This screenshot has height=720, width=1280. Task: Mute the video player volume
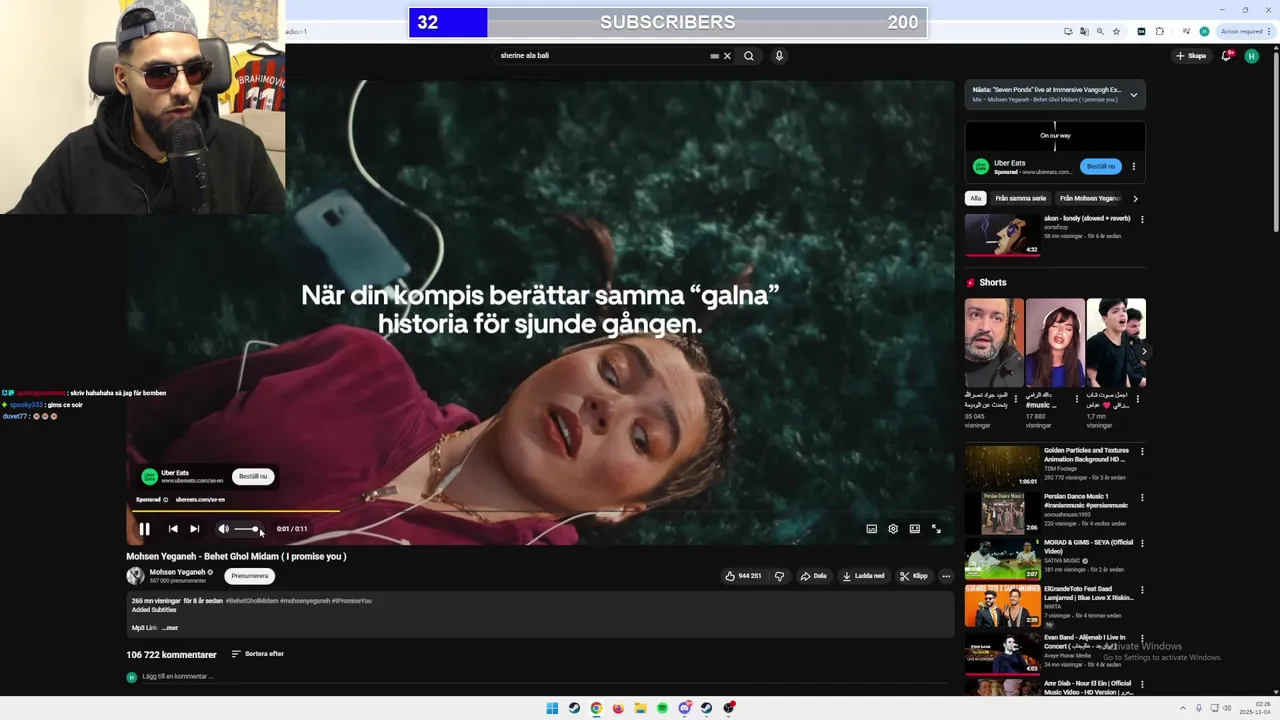(x=223, y=529)
